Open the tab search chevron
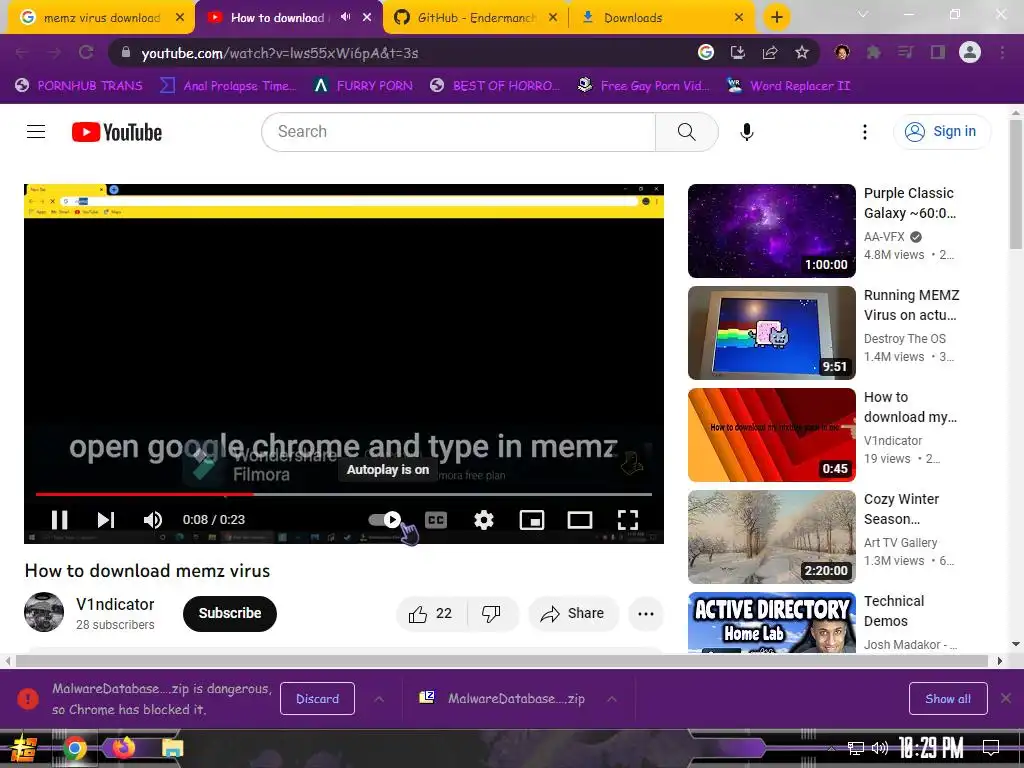The image size is (1024, 768). point(863,14)
